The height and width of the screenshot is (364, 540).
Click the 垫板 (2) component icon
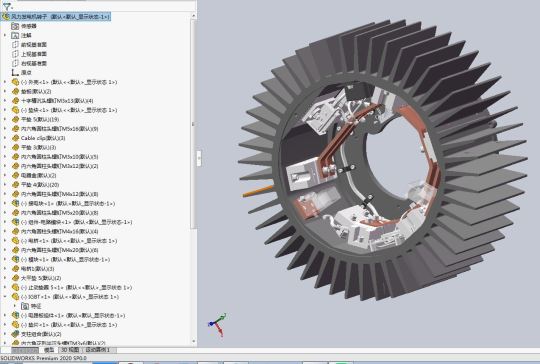coord(15,91)
